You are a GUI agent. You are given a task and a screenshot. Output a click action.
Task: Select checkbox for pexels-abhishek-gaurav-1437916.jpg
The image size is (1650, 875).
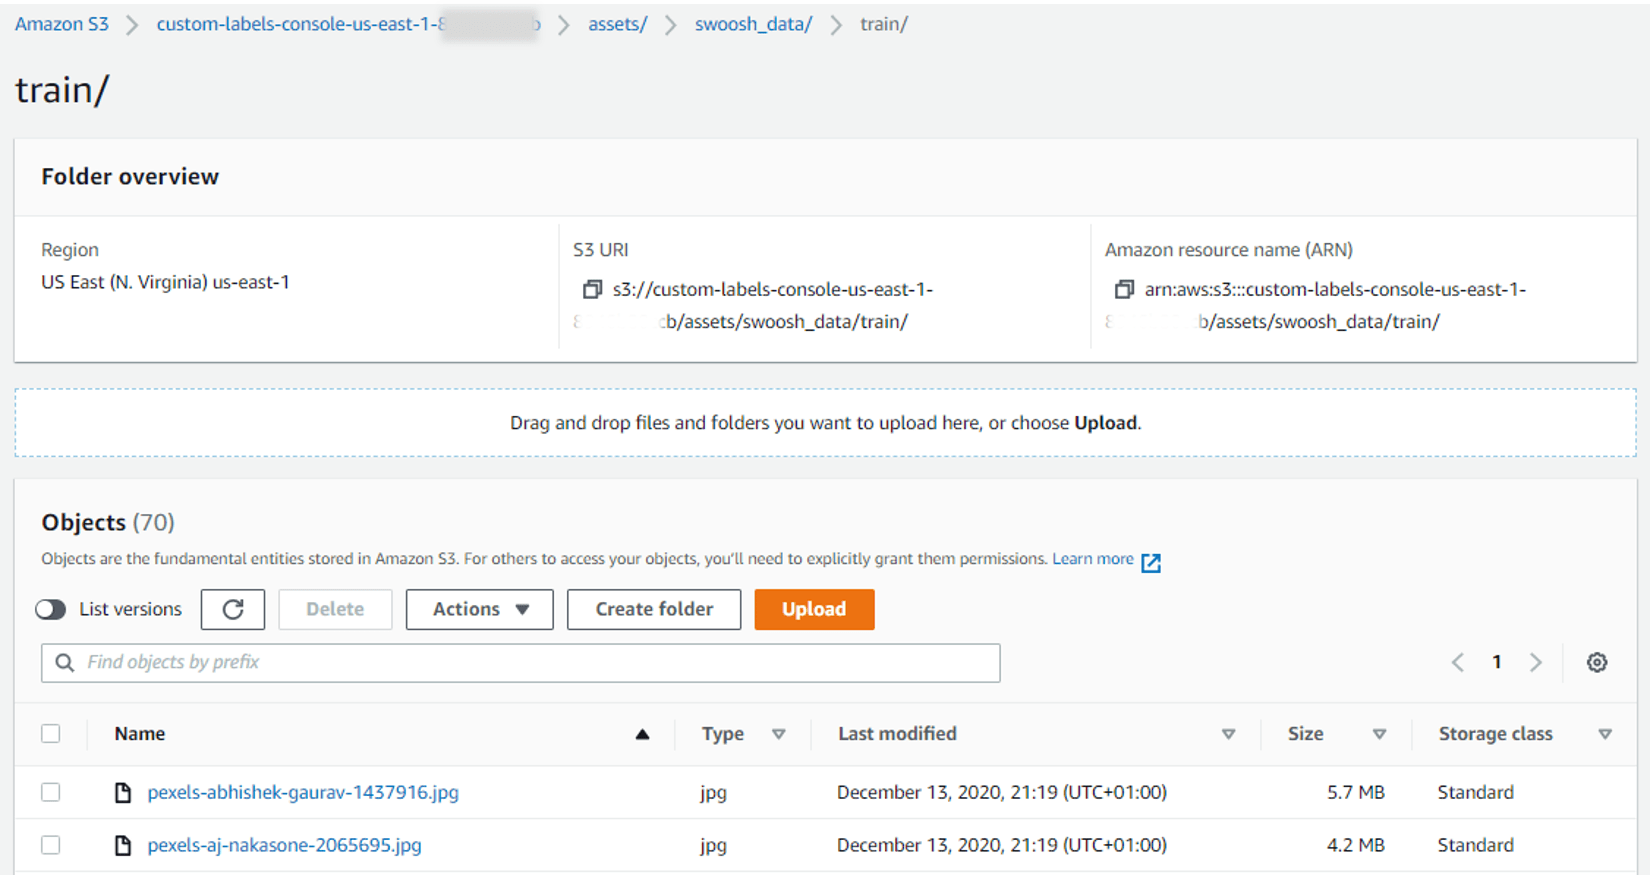(x=51, y=792)
